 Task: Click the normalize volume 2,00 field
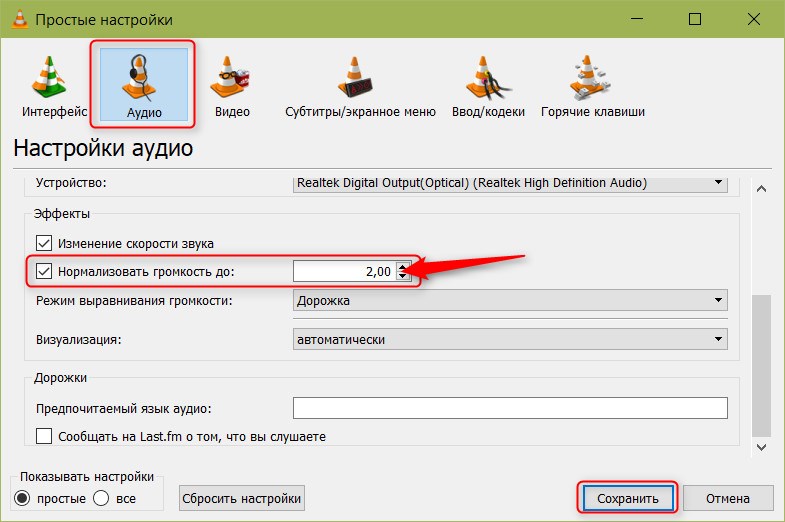coord(345,271)
